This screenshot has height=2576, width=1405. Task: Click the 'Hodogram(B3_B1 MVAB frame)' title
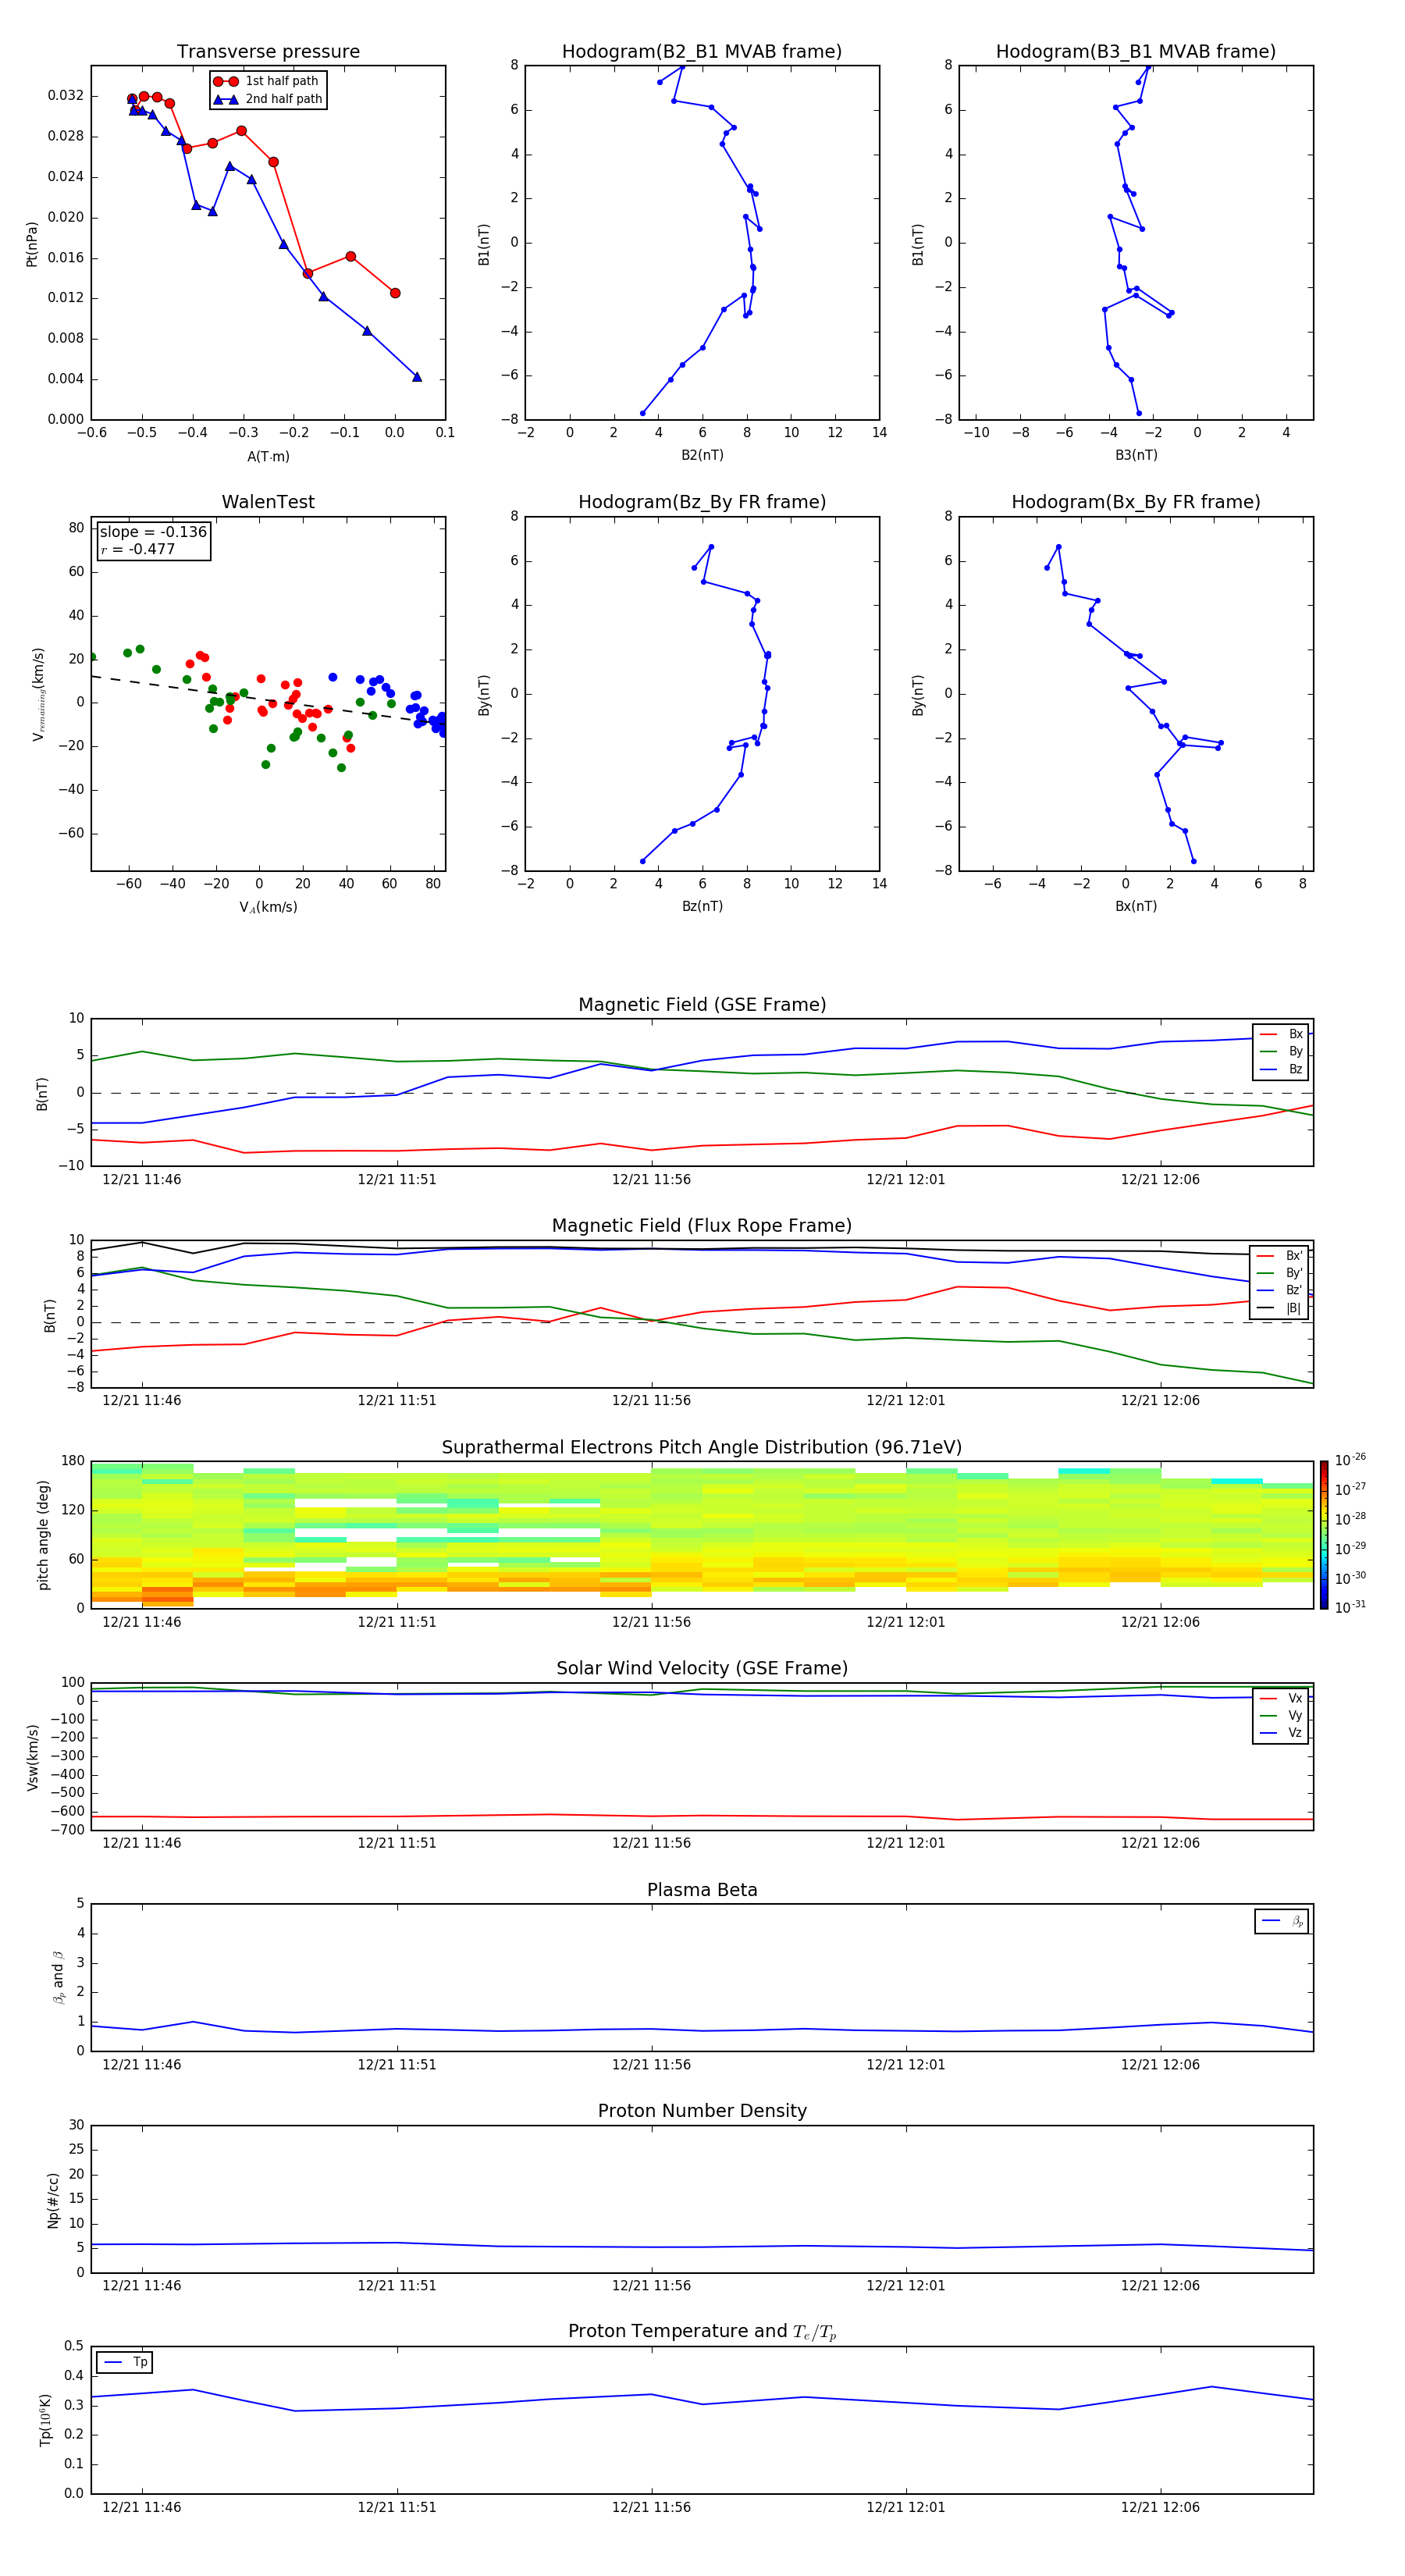pos(1136,52)
